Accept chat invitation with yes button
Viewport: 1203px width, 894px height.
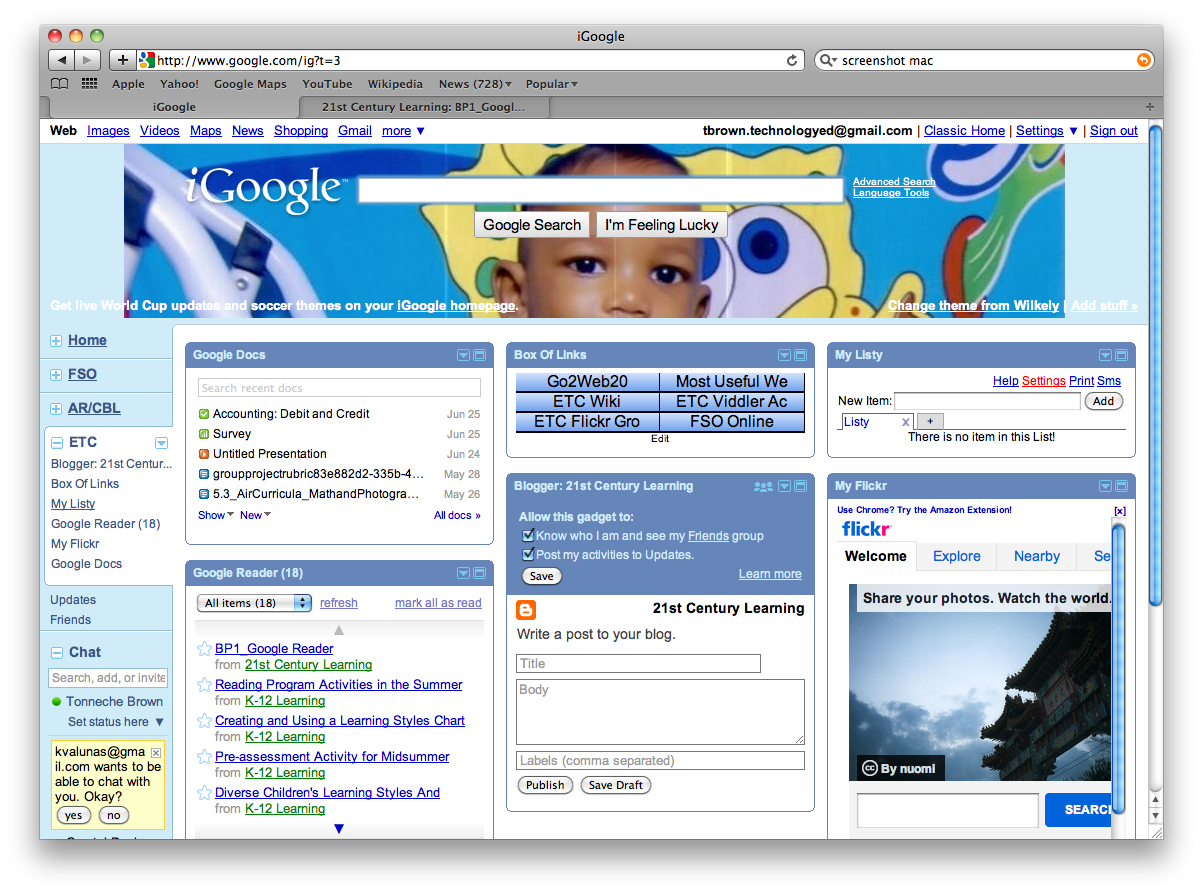(73, 815)
